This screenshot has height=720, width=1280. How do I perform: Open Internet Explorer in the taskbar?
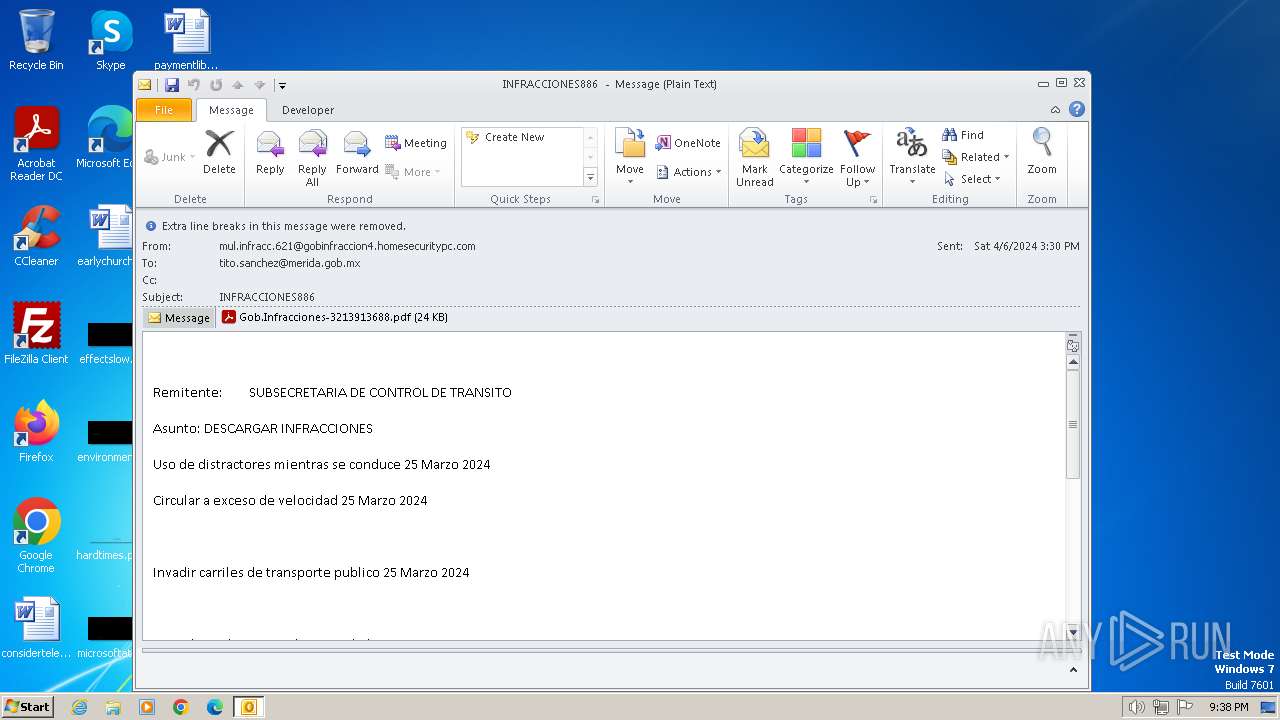(x=79, y=707)
